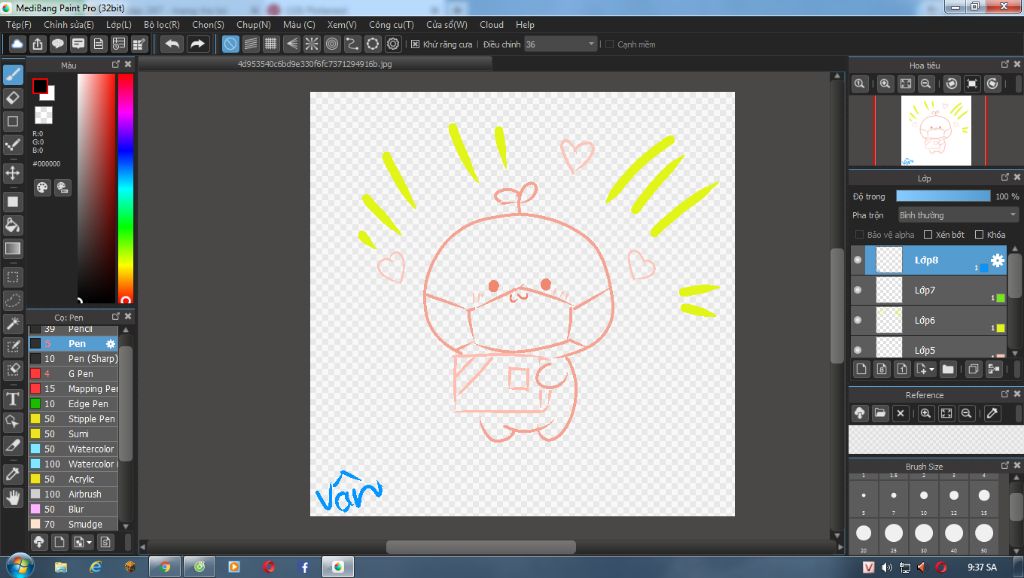
Task: Undock the Hoa tiêu navigator panel
Action: point(1005,64)
